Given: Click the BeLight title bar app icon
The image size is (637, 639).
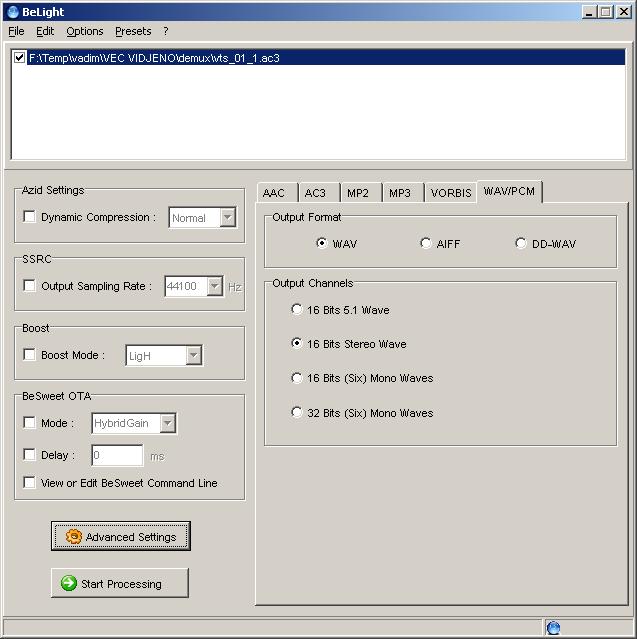Looking at the screenshot, I should tap(13, 12).
